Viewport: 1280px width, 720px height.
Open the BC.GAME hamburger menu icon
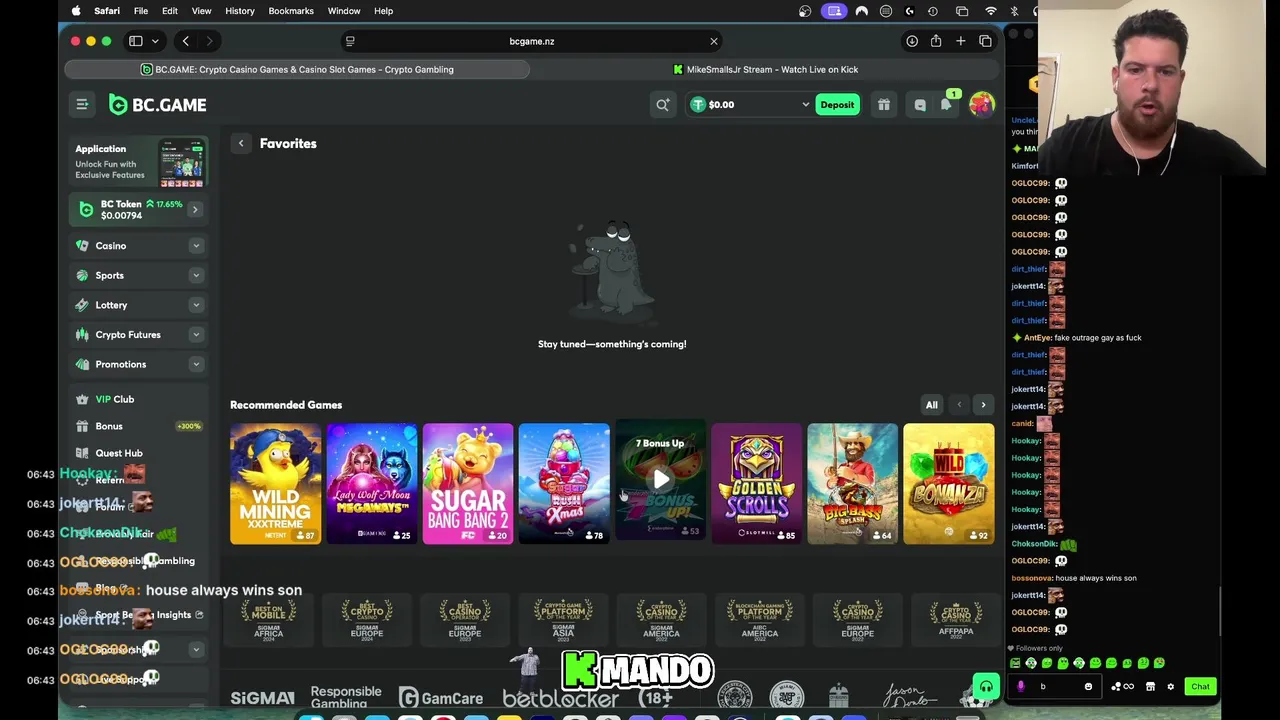click(x=82, y=104)
